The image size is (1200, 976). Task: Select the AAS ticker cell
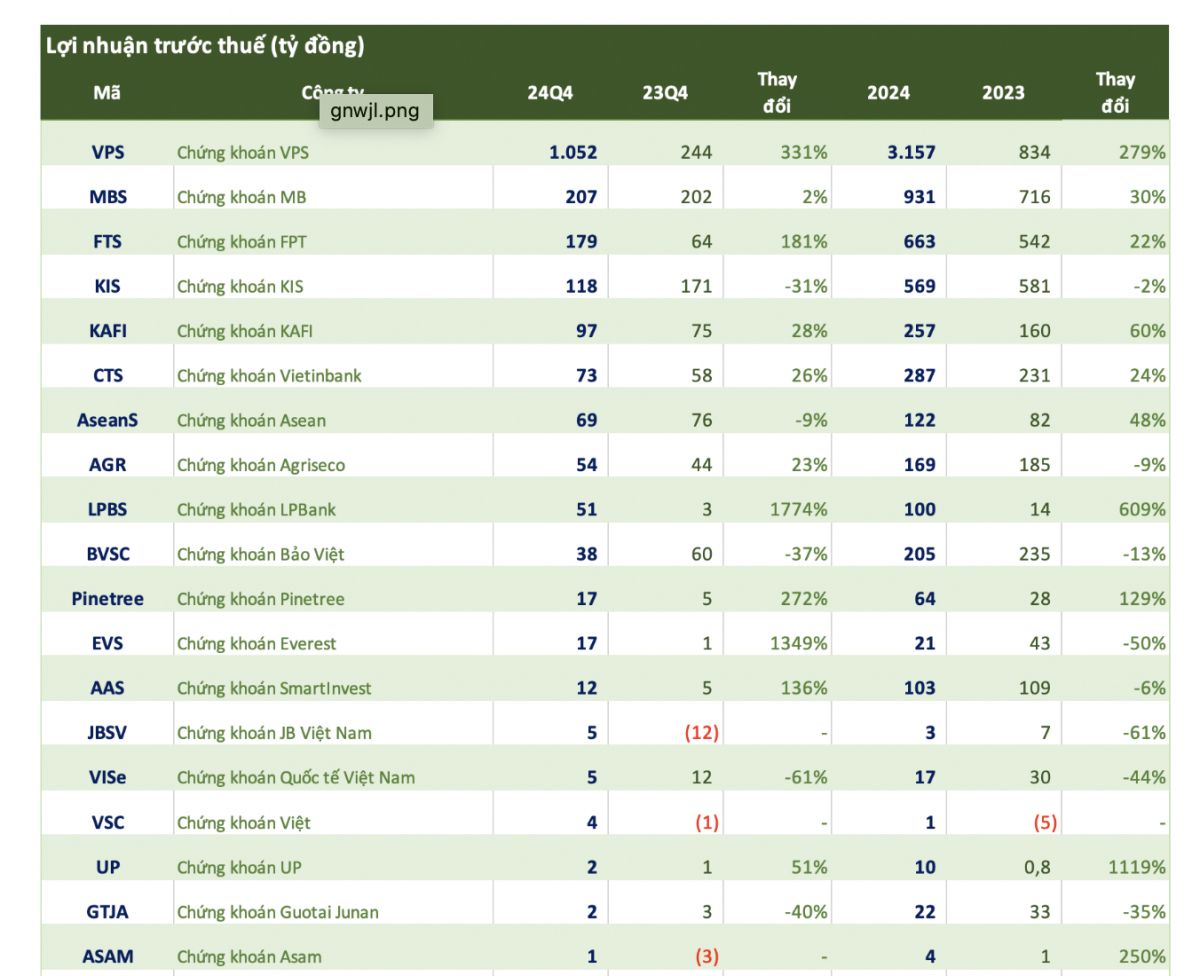[107, 687]
